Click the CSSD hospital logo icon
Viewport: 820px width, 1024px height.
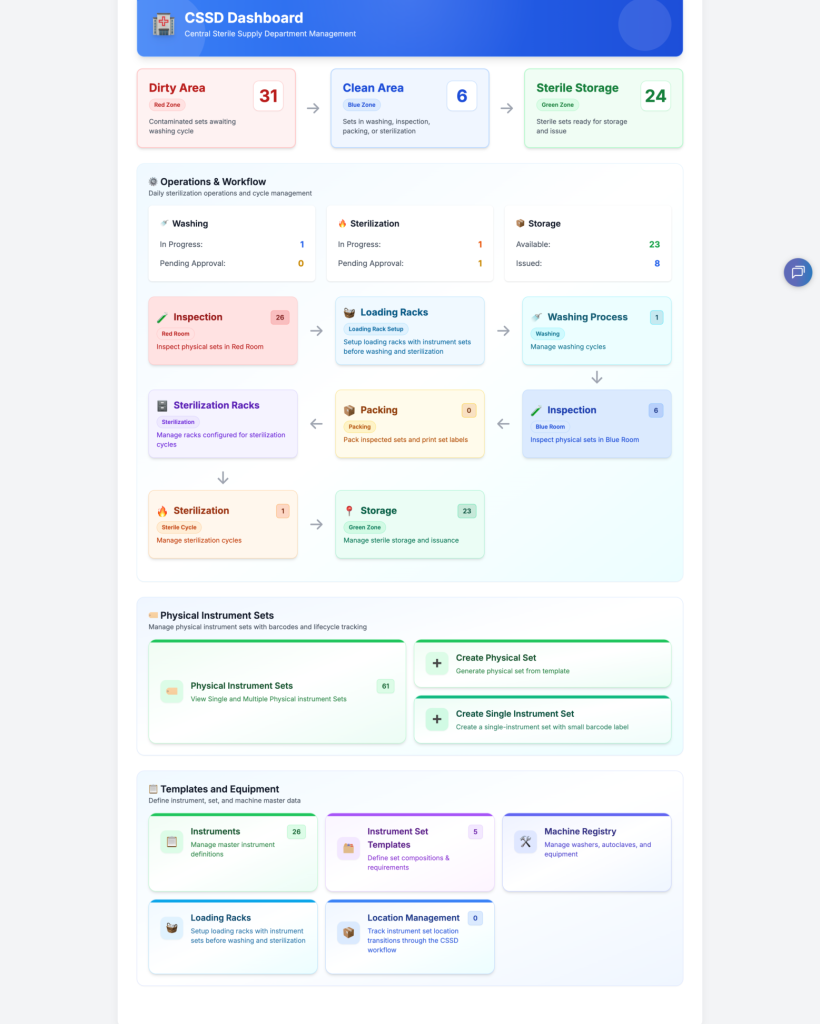(163, 24)
